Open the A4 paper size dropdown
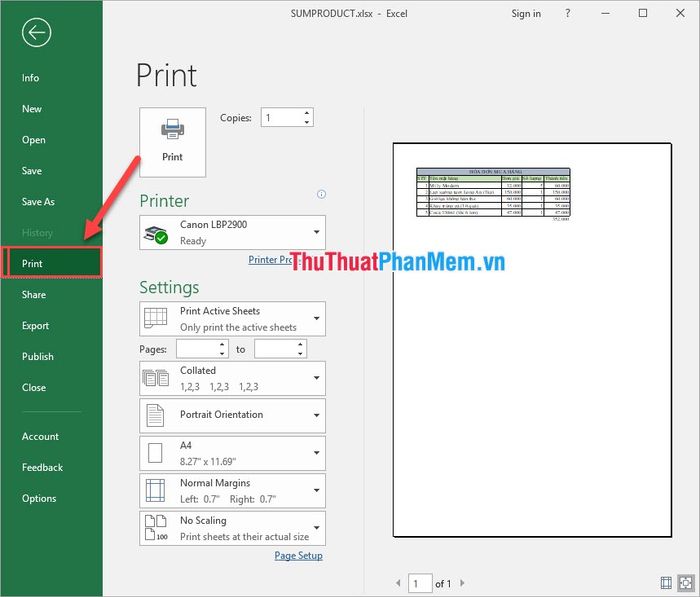700x597 pixels. (232, 452)
